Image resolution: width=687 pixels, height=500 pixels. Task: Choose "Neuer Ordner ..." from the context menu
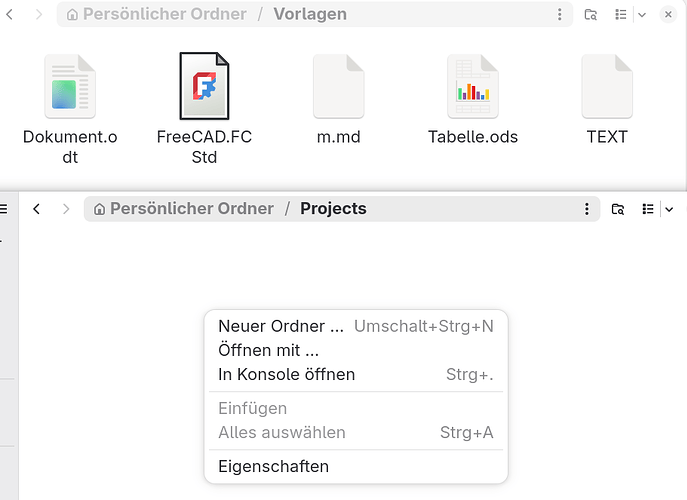(280, 326)
